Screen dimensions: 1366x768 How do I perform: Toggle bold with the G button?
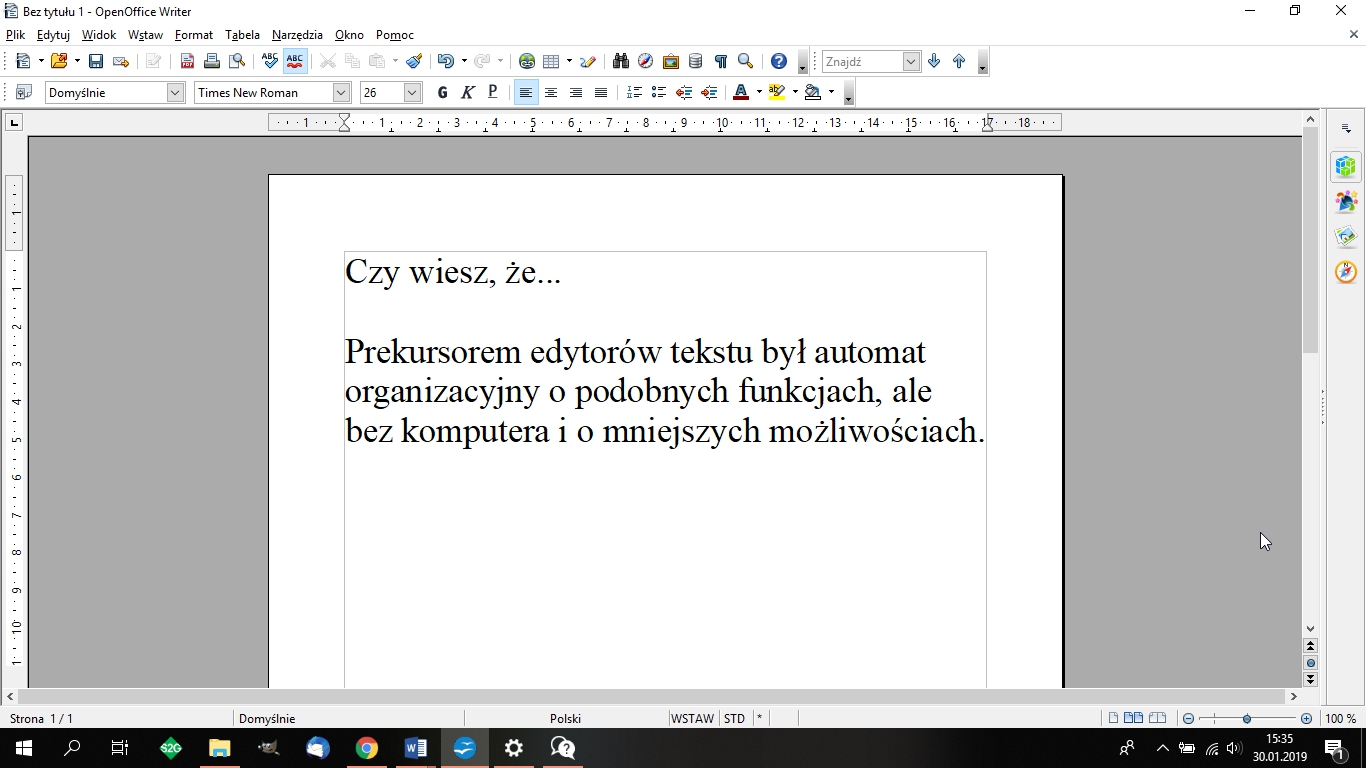(x=441, y=92)
